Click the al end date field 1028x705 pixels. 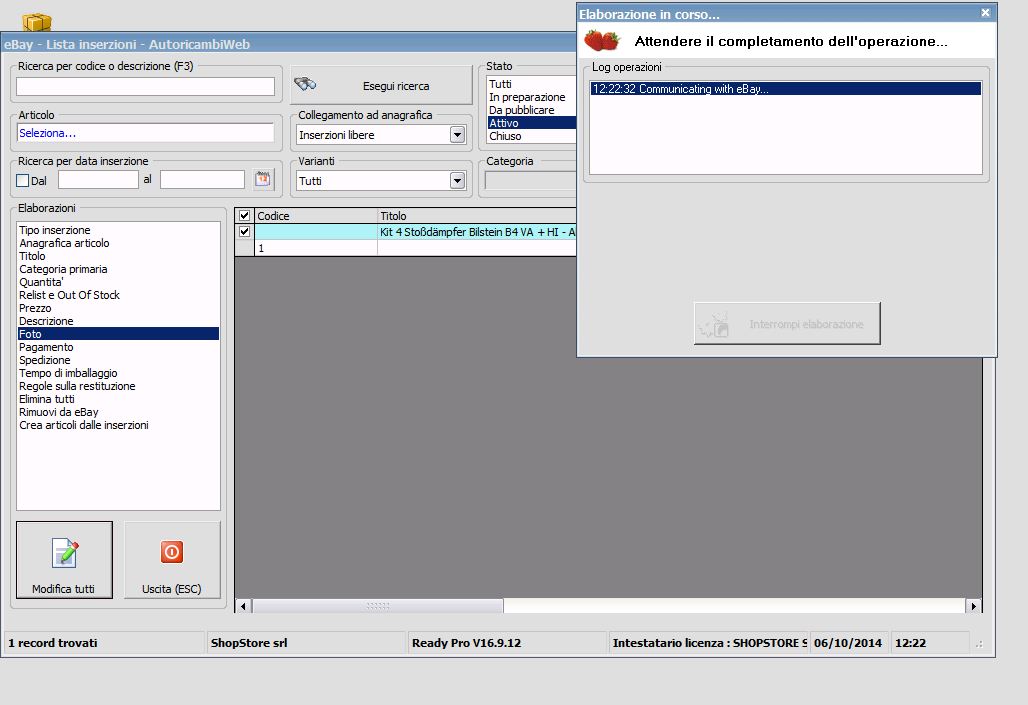(x=202, y=179)
